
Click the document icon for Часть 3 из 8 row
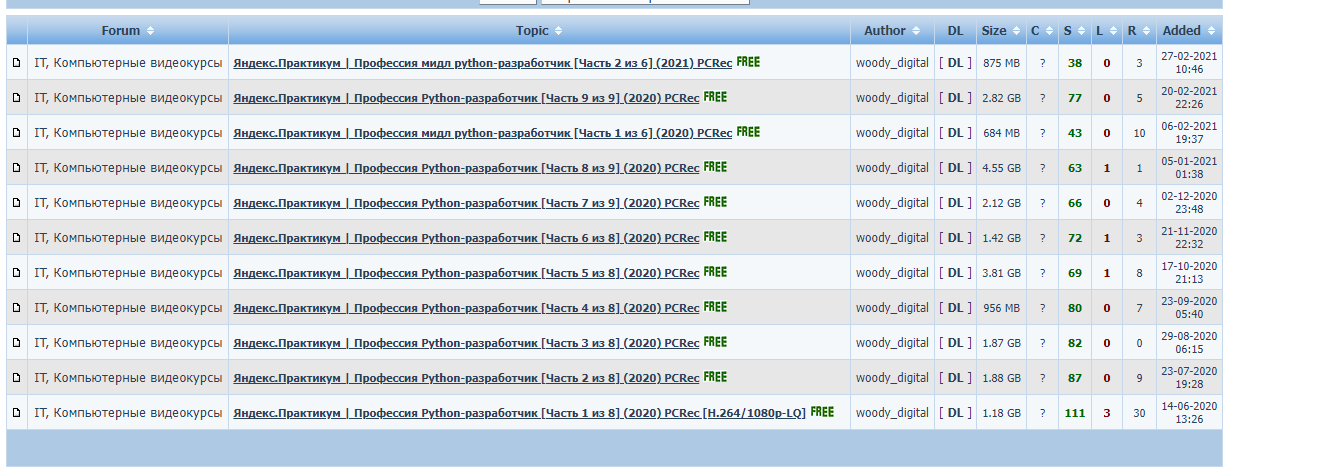tap(16, 343)
